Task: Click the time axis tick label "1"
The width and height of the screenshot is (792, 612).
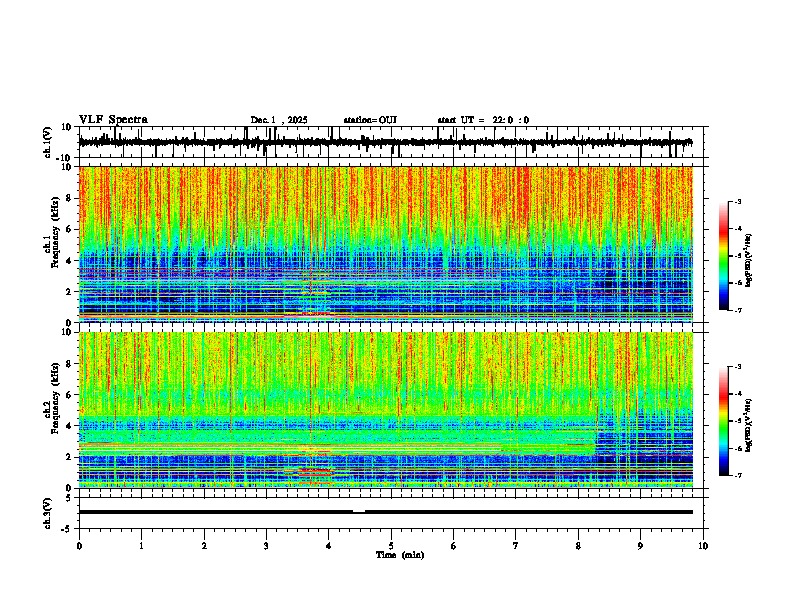Action: pos(141,546)
